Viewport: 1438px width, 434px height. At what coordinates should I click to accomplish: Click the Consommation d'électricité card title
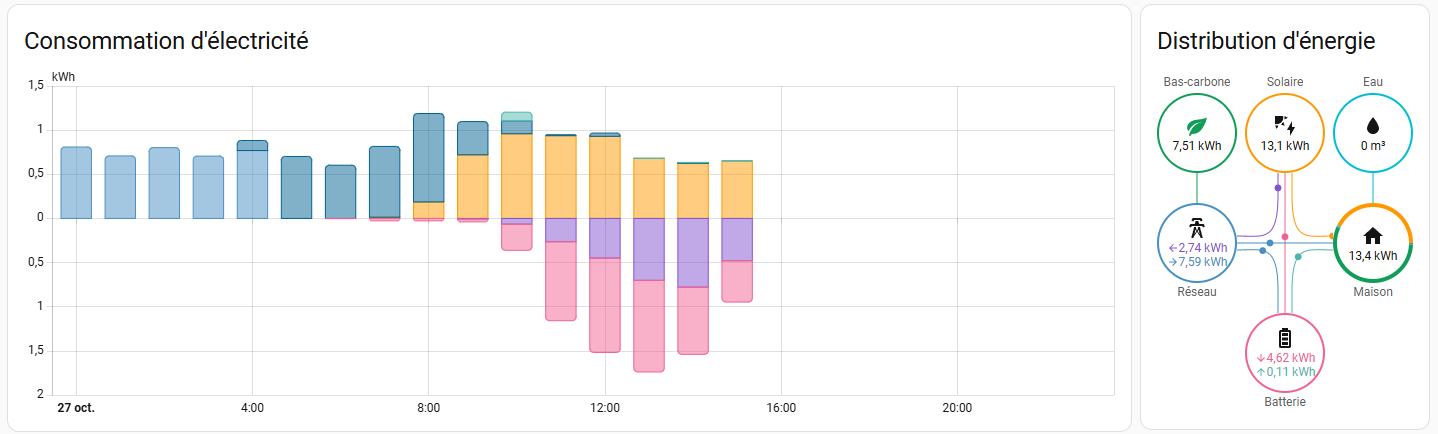click(166, 41)
